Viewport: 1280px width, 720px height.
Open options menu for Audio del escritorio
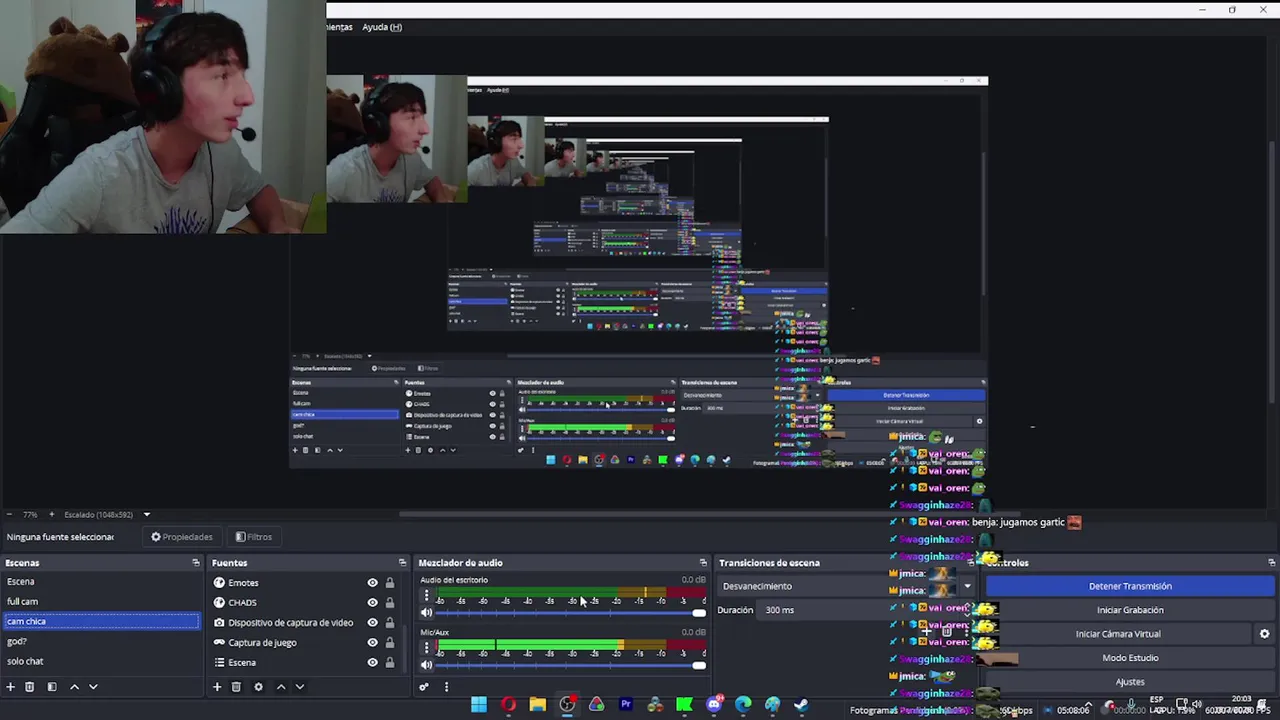pyautogui.click(x=427, y=596)
